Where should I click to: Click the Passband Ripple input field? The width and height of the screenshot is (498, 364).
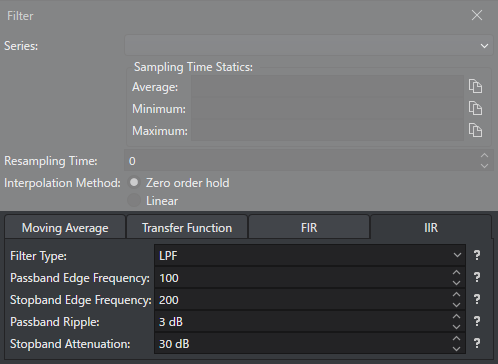point(303,322)
